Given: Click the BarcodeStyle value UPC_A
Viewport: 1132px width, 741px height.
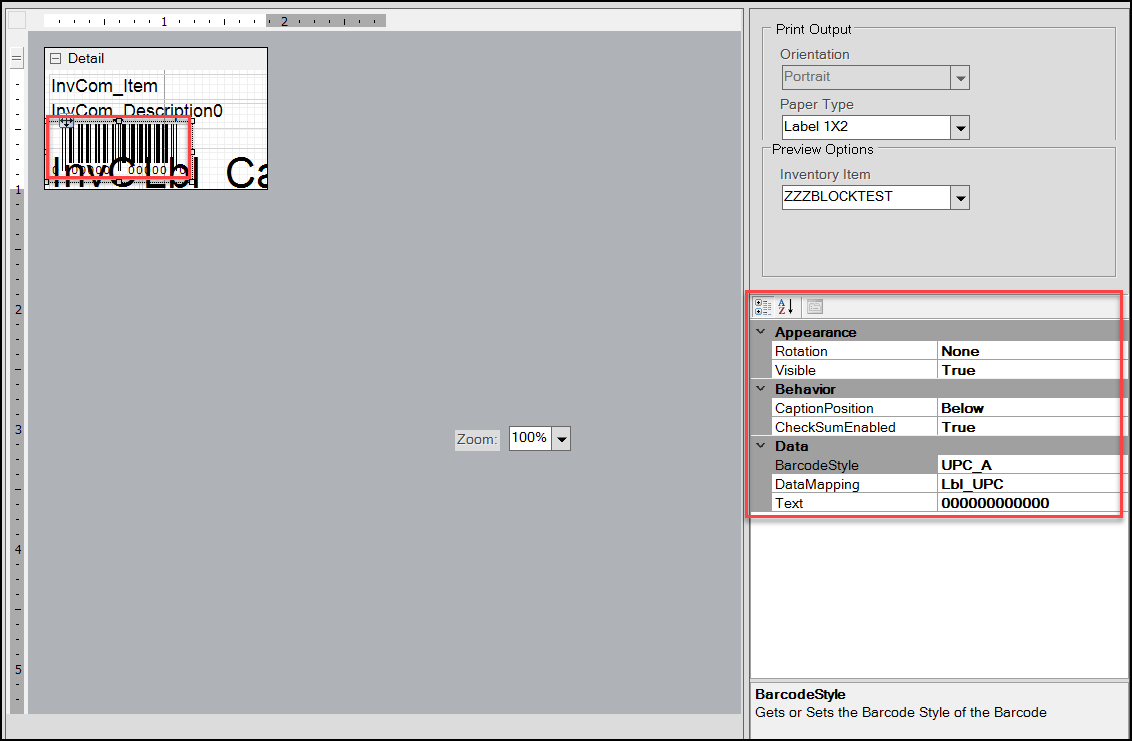Looking at the screenshot, I should 966,465.
